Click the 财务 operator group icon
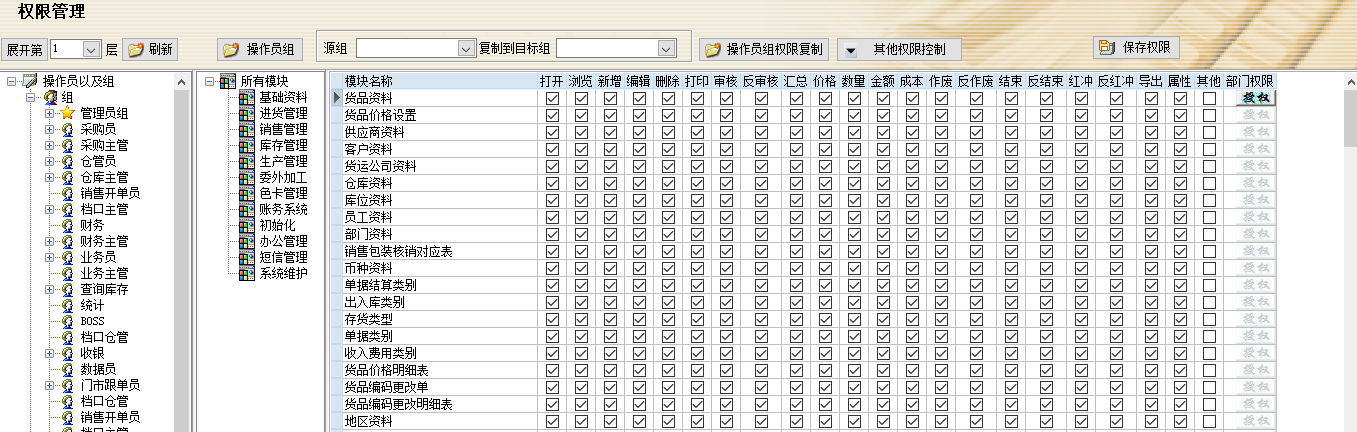Screen dimensions: 1357x432 (67, 225)
